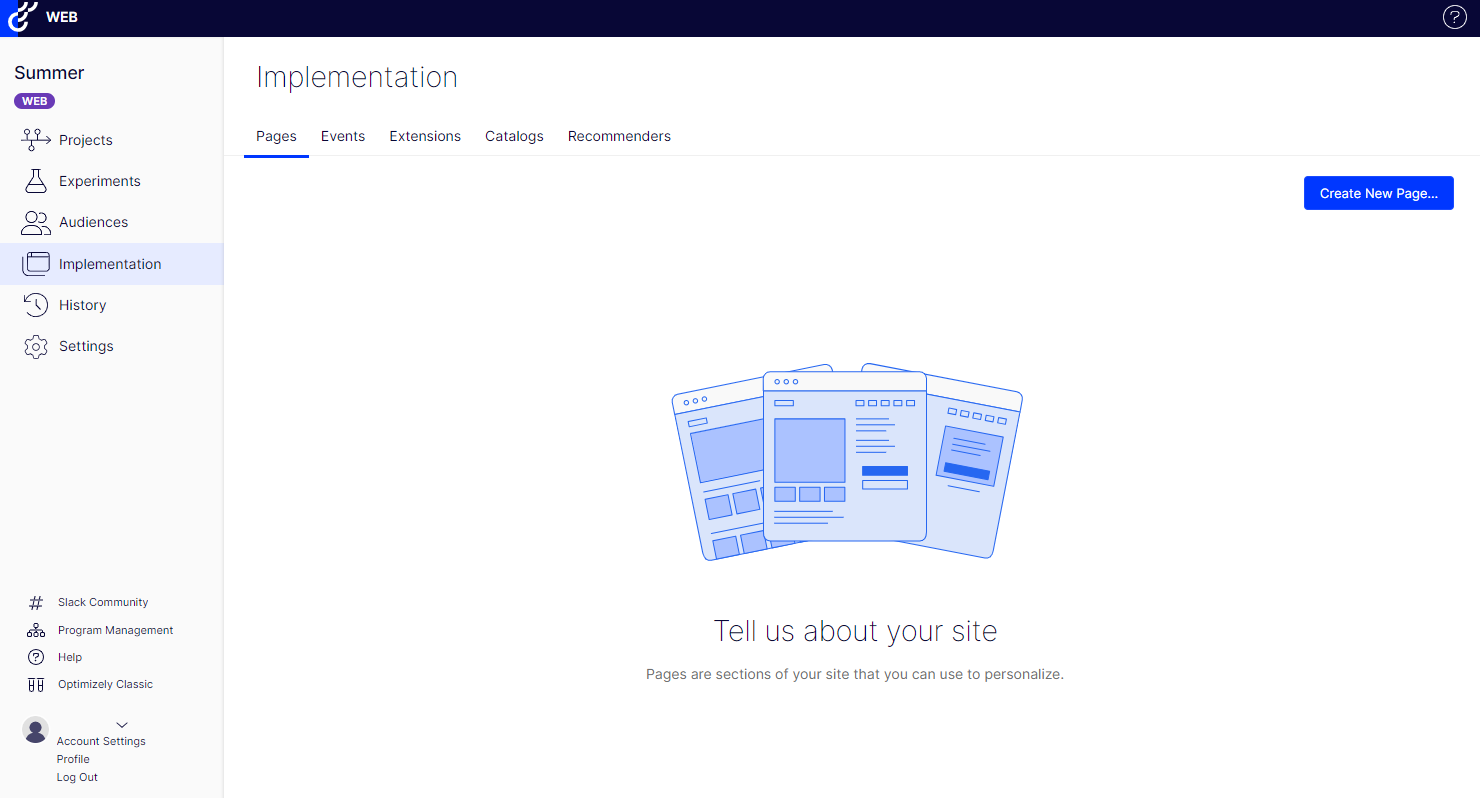The image size is (1480, 798).
Task: Select the Projects icon in the sidebar
Action: (x=35, y=139)
